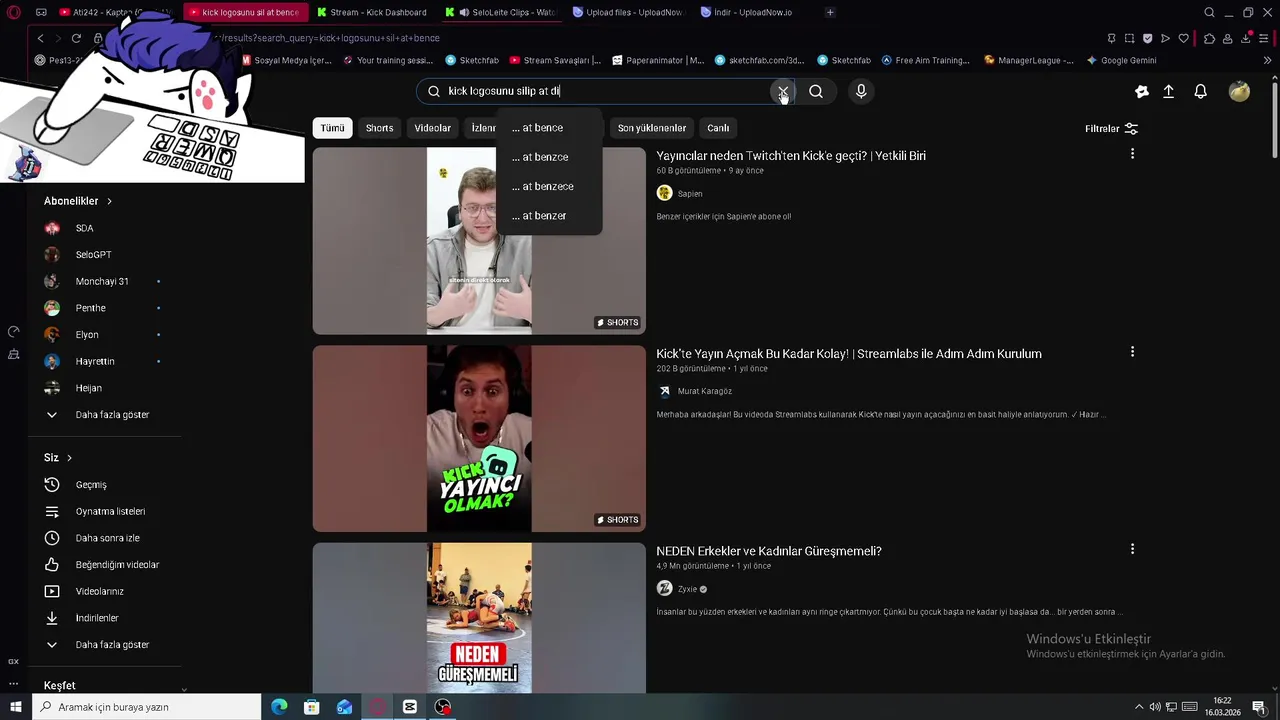The image size is (1280, 720).
Task: Open the Free Aim Training bookmark
Action: 925,60
